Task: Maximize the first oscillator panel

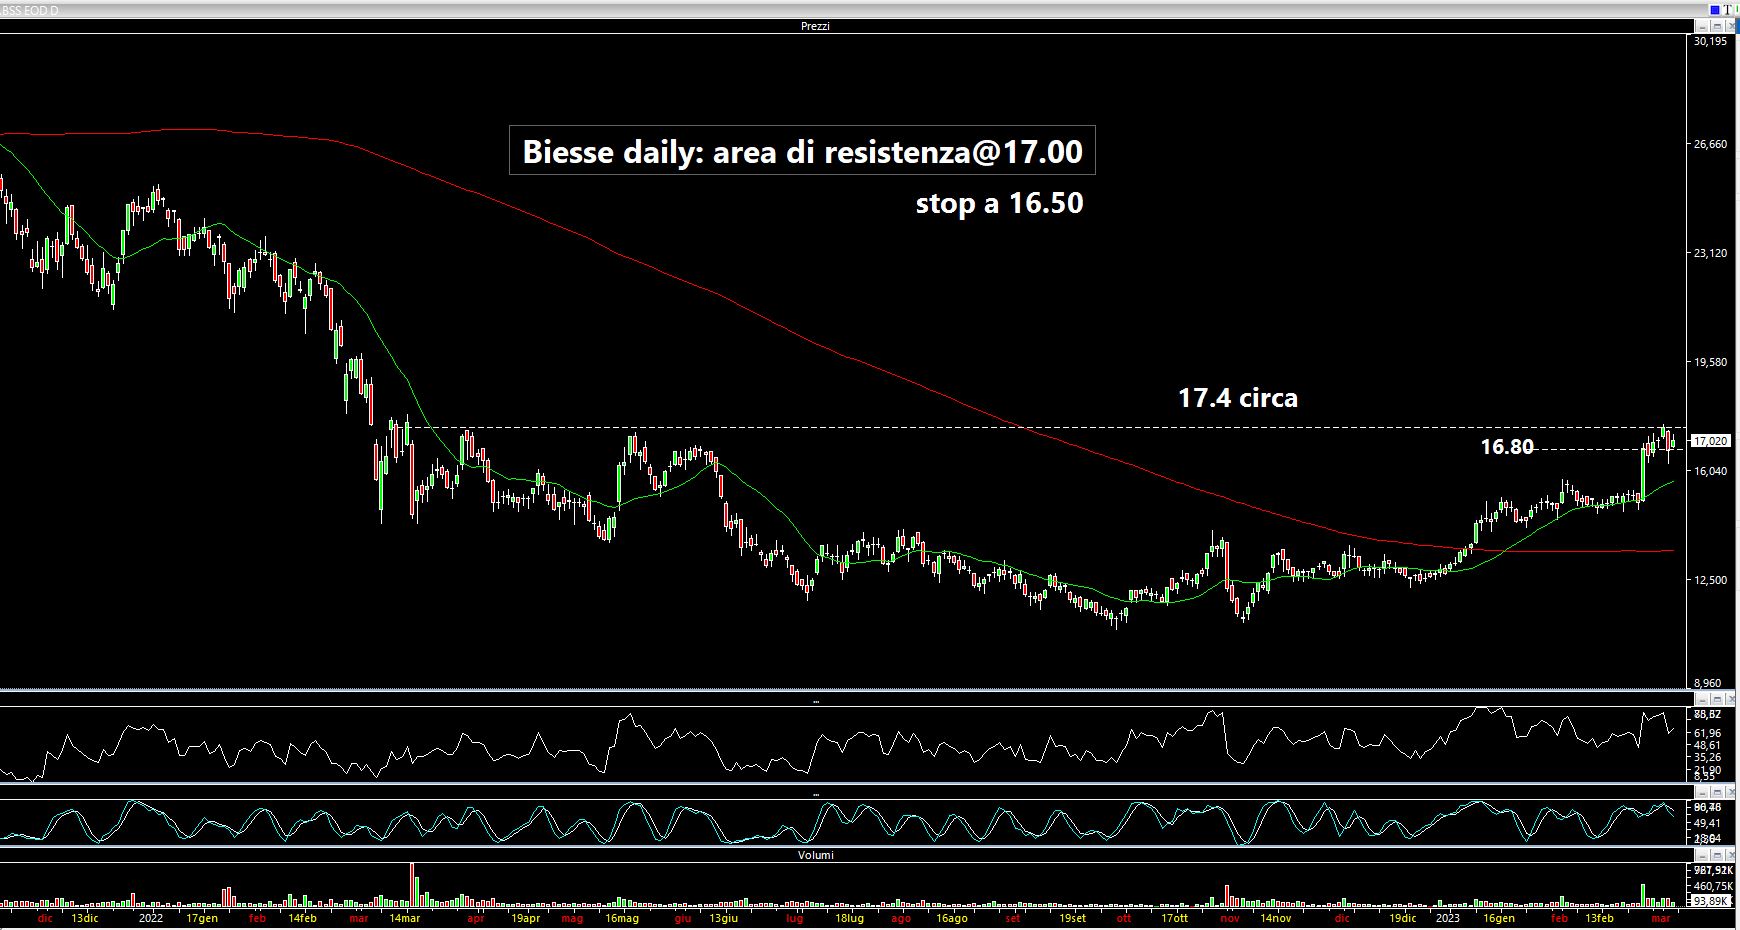Action: (x=1717, y=700)
